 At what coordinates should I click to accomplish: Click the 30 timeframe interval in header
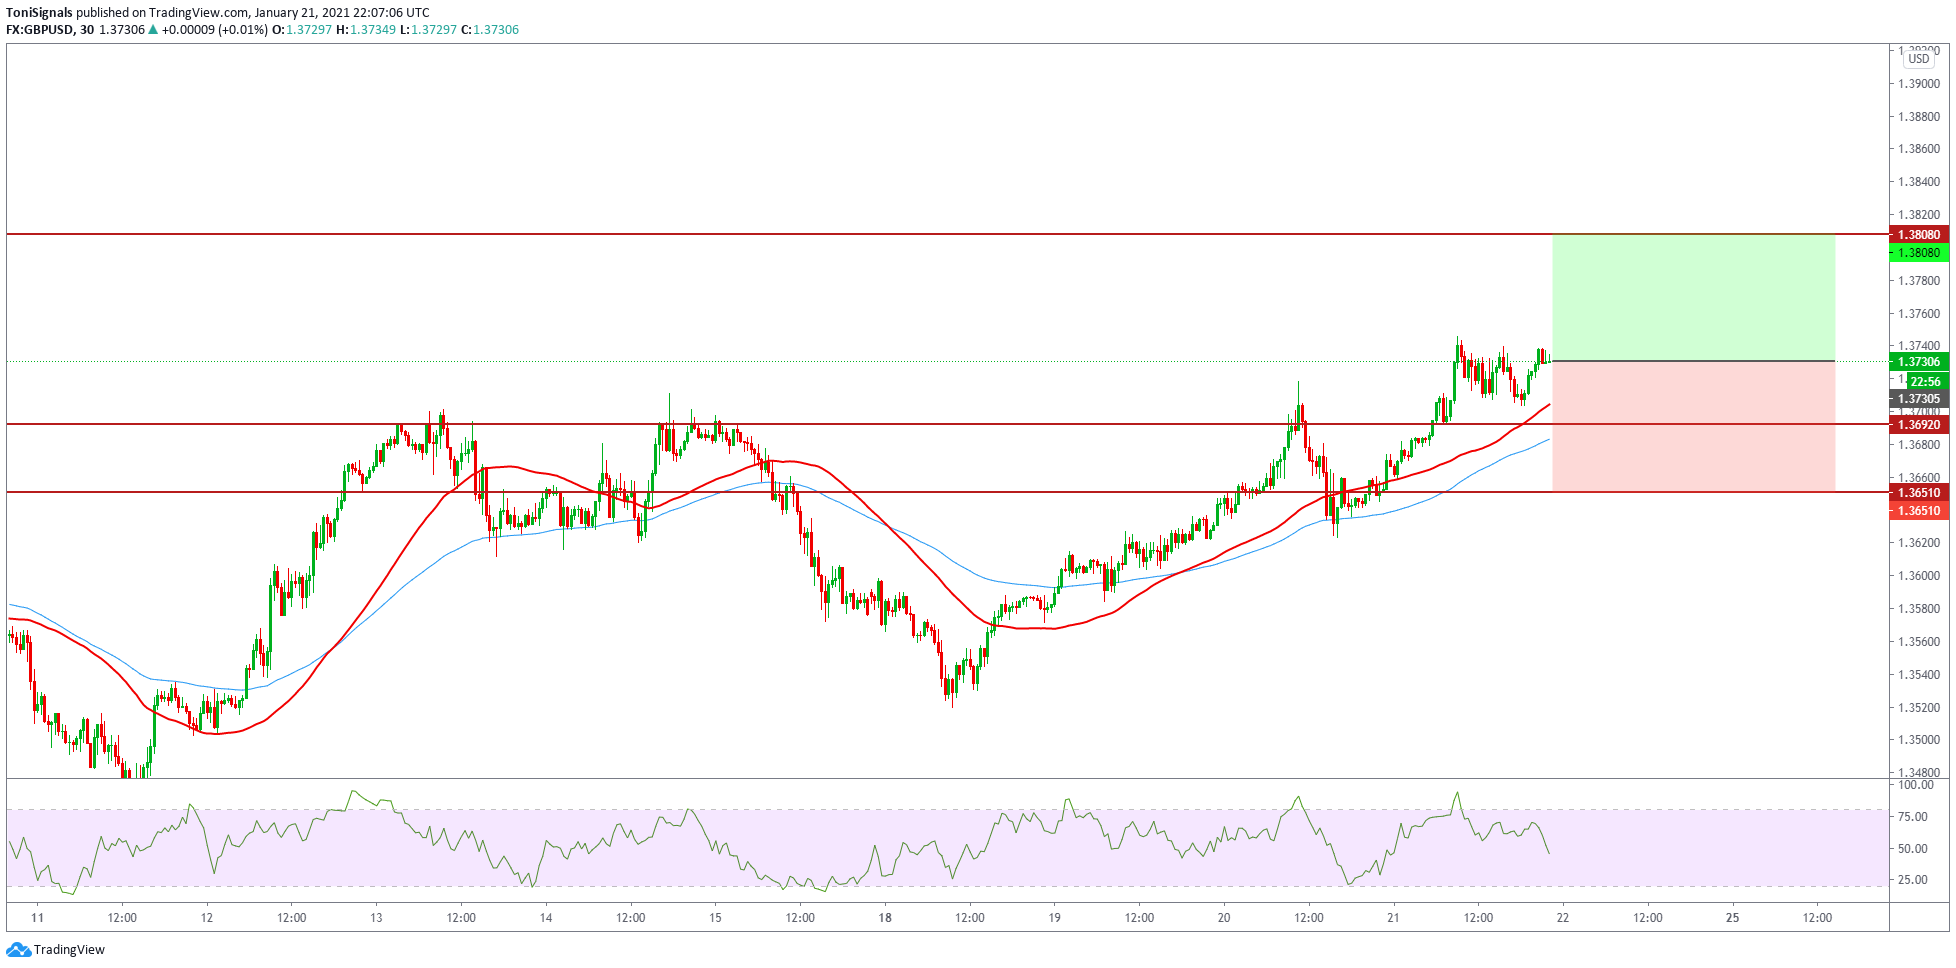point(87,30)
